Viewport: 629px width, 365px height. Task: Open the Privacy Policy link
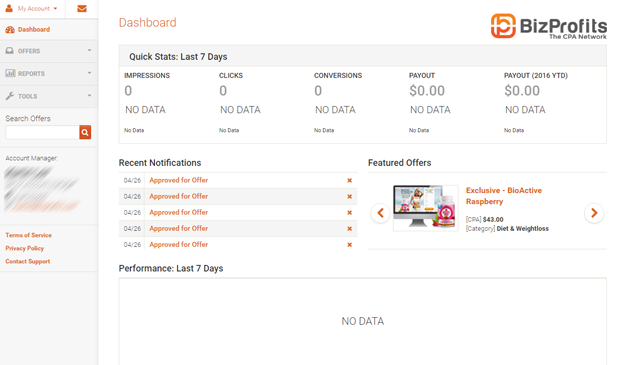(x=24, y=248)
